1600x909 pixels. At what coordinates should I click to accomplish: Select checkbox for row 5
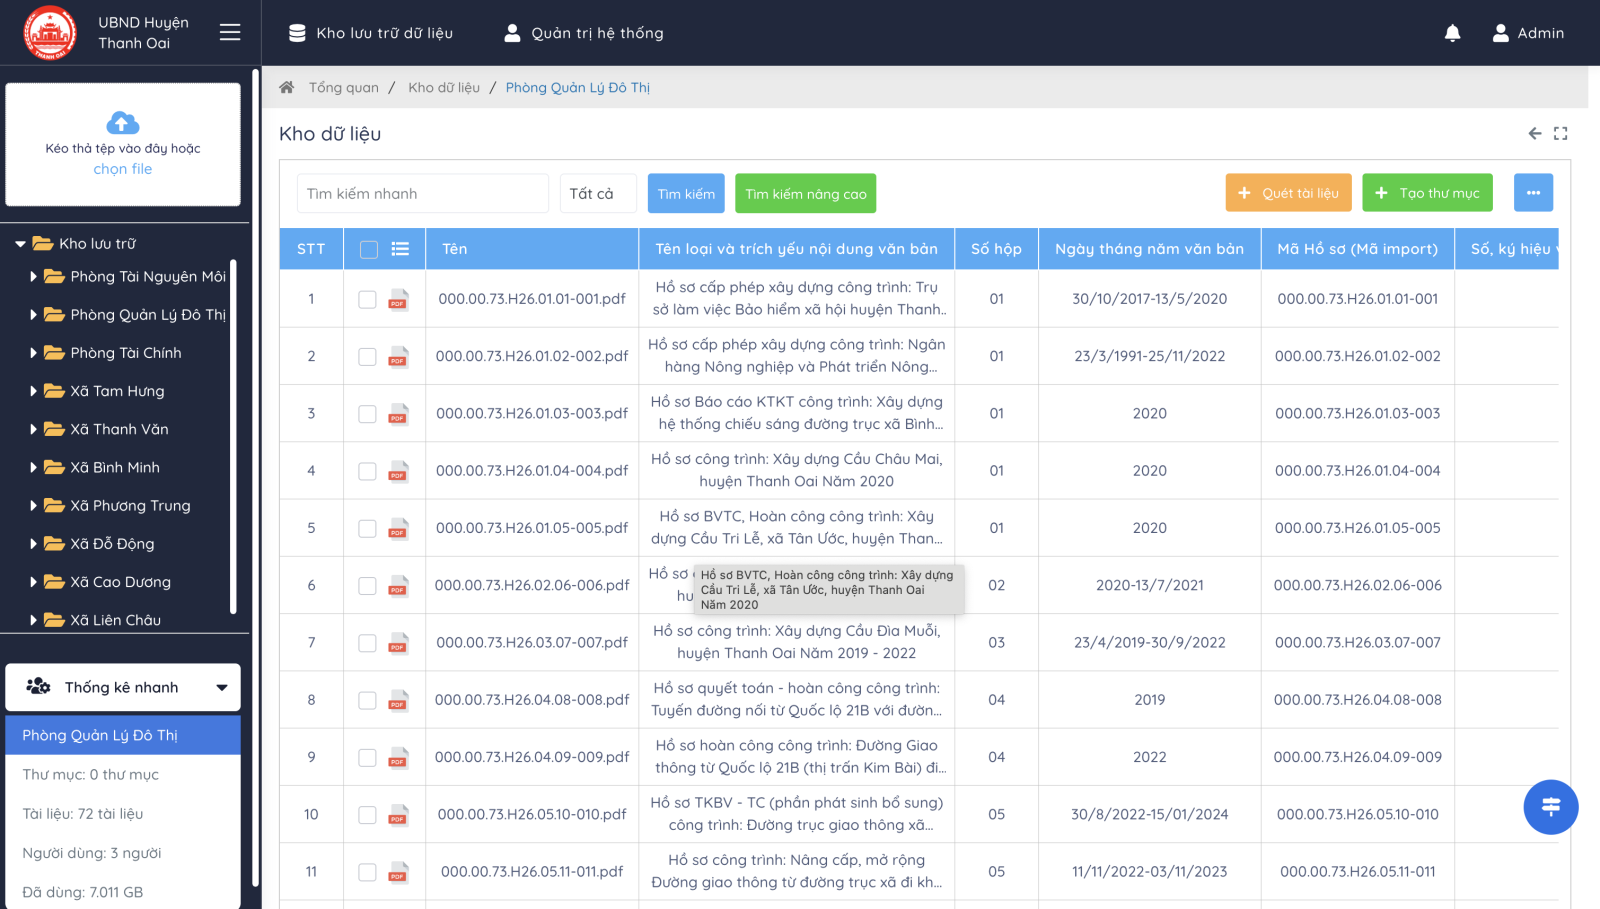[367, 528]
